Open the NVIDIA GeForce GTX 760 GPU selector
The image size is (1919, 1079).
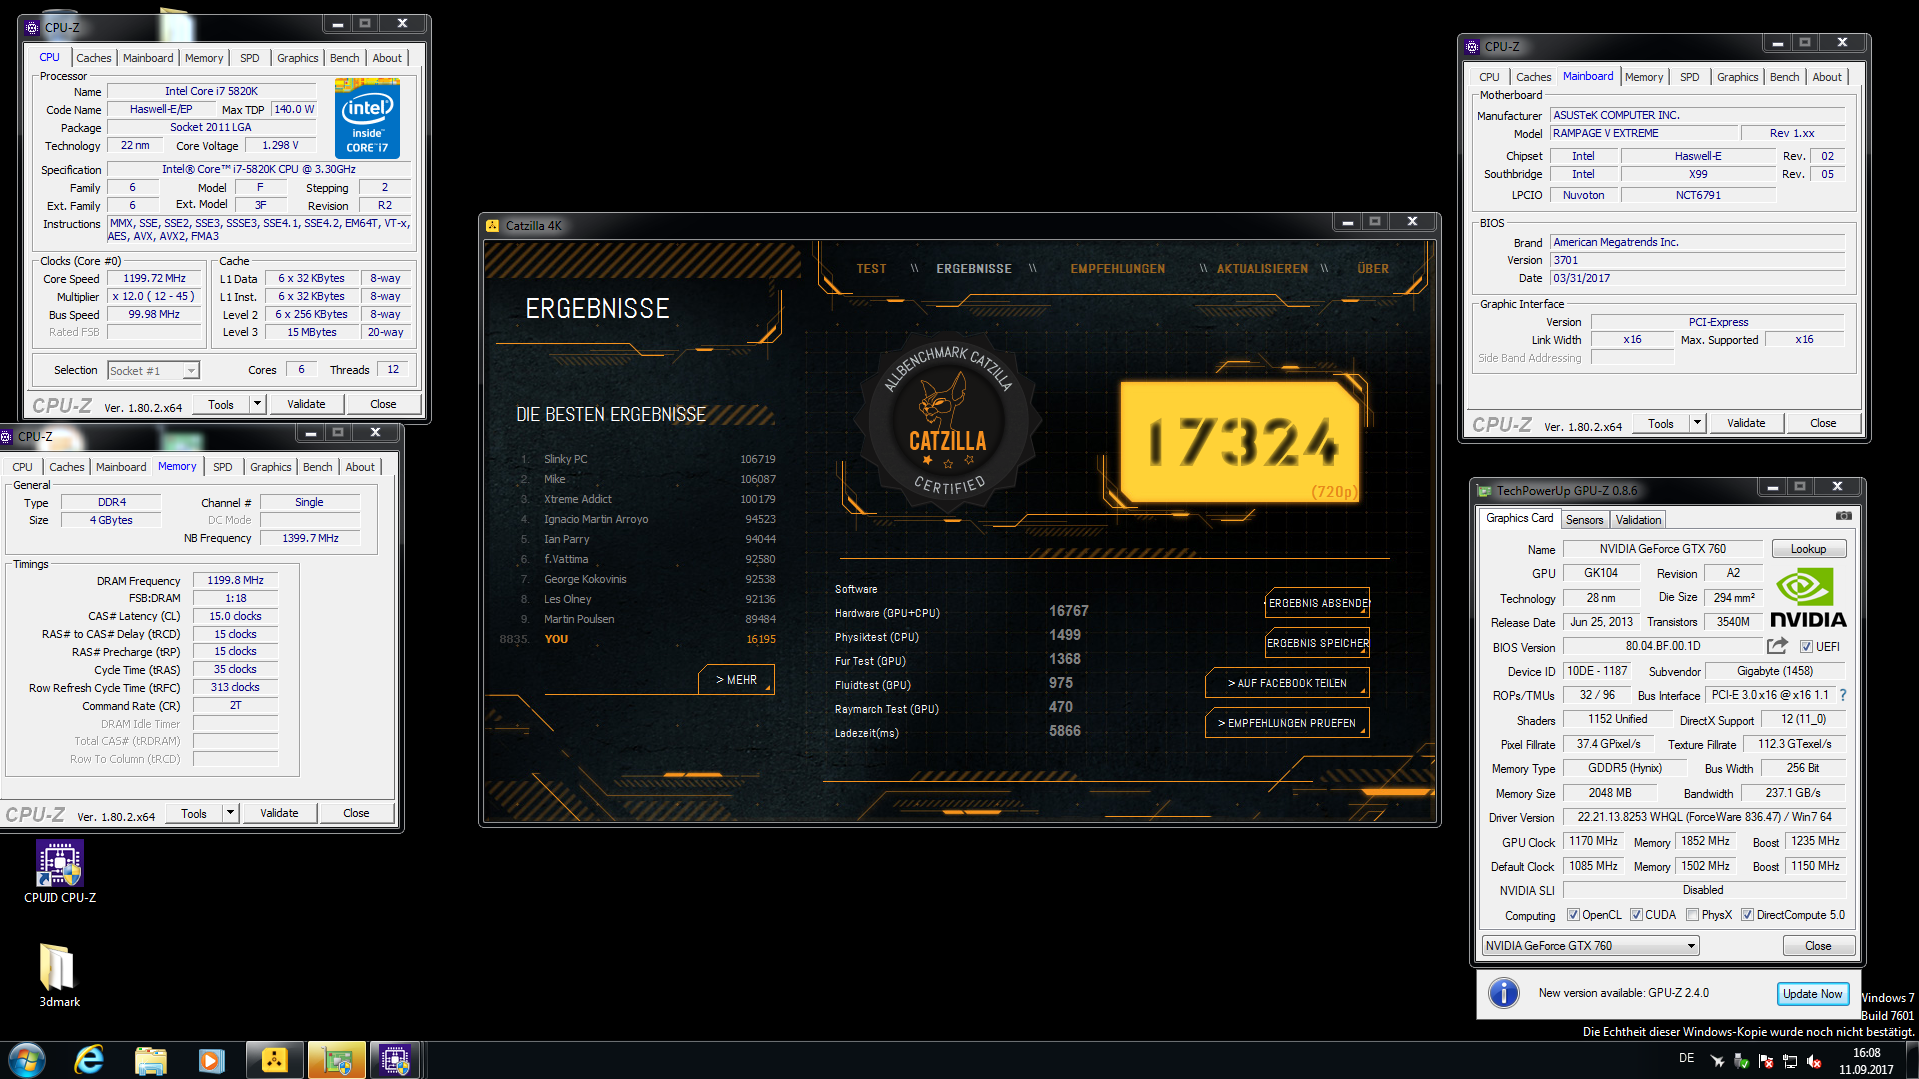coord(1590,946)
